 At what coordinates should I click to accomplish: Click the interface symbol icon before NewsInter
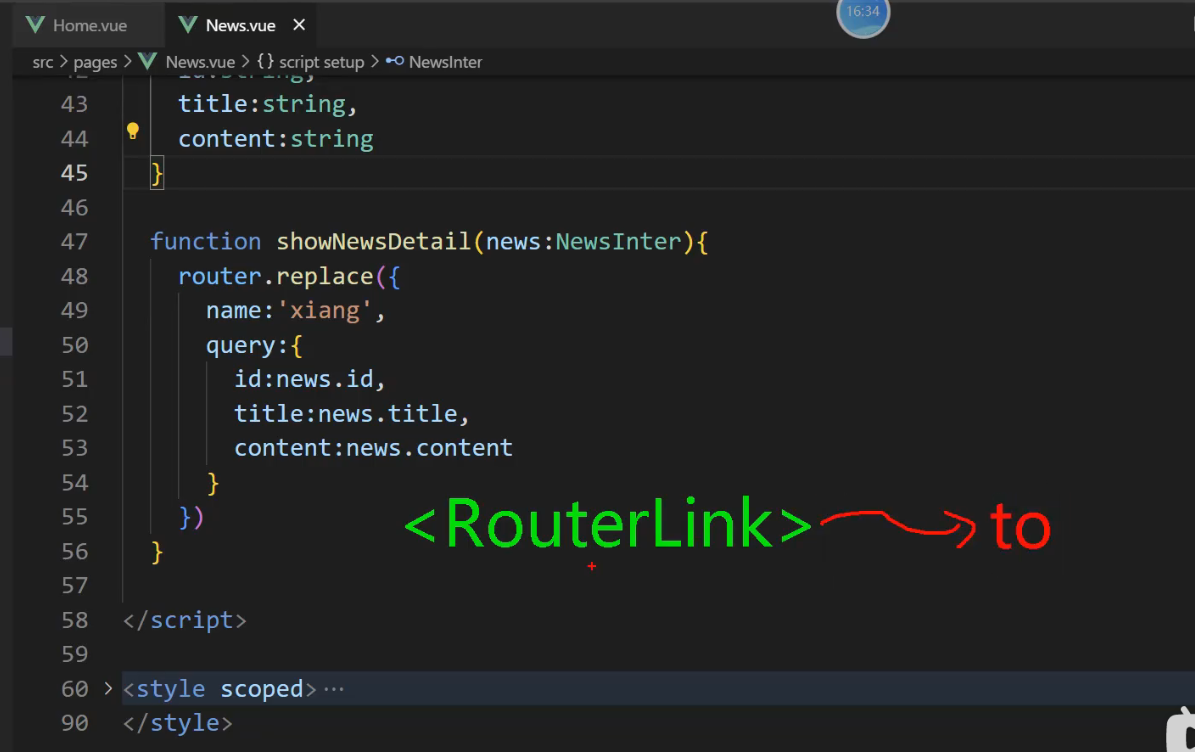[x=395, y=61]
